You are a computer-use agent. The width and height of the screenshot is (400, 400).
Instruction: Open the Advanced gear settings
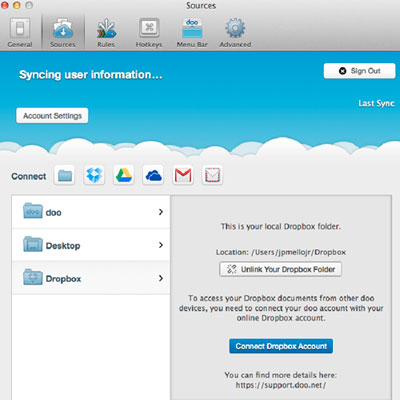235,33
